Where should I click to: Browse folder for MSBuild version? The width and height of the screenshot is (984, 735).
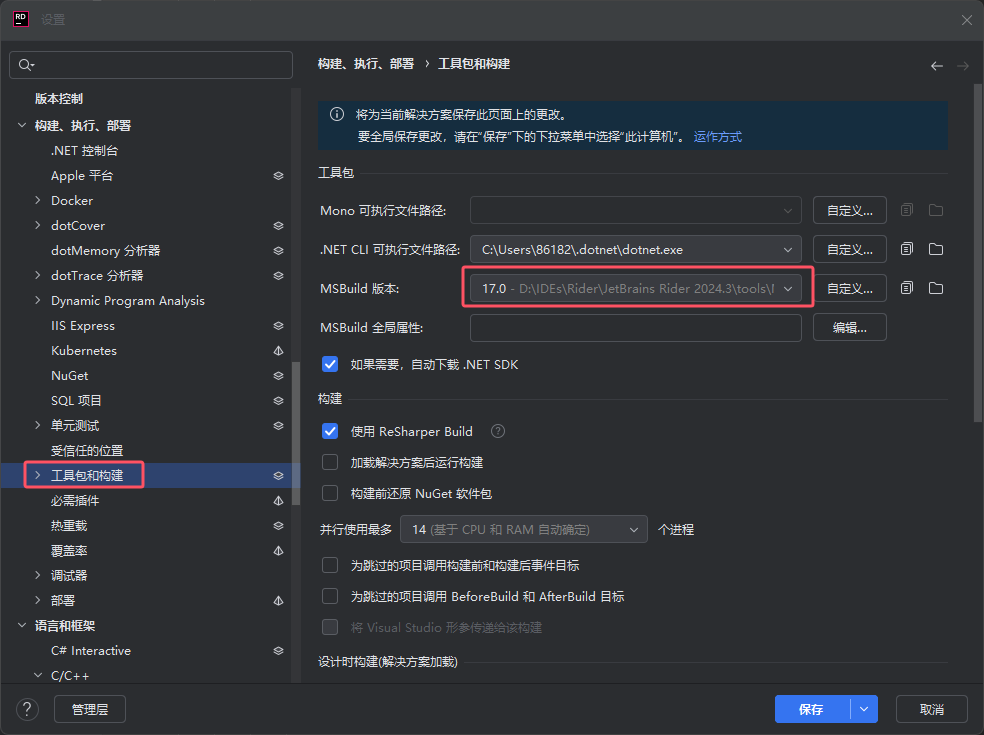point(936,288)
